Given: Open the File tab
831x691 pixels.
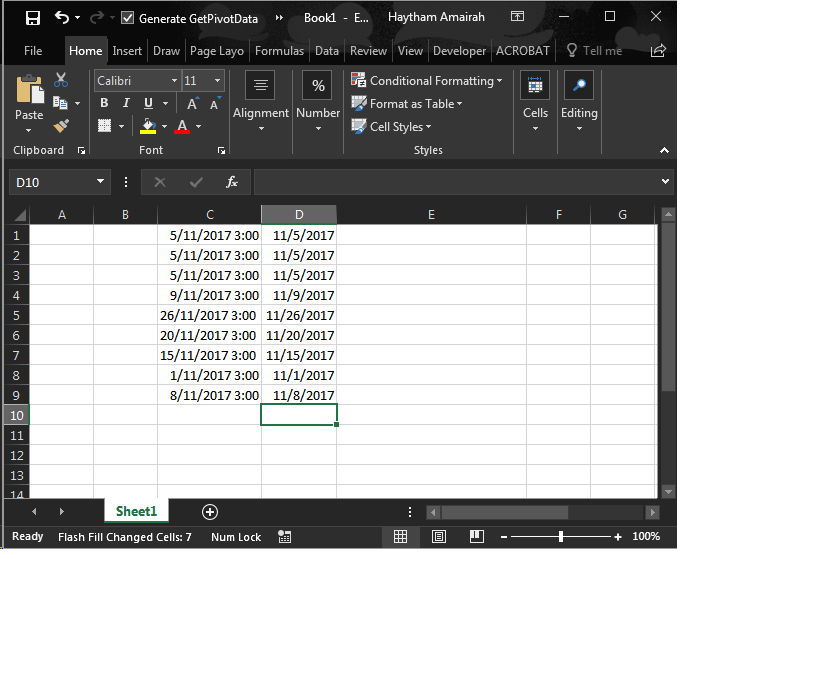Looking at the screenshot, I should 33,51.
